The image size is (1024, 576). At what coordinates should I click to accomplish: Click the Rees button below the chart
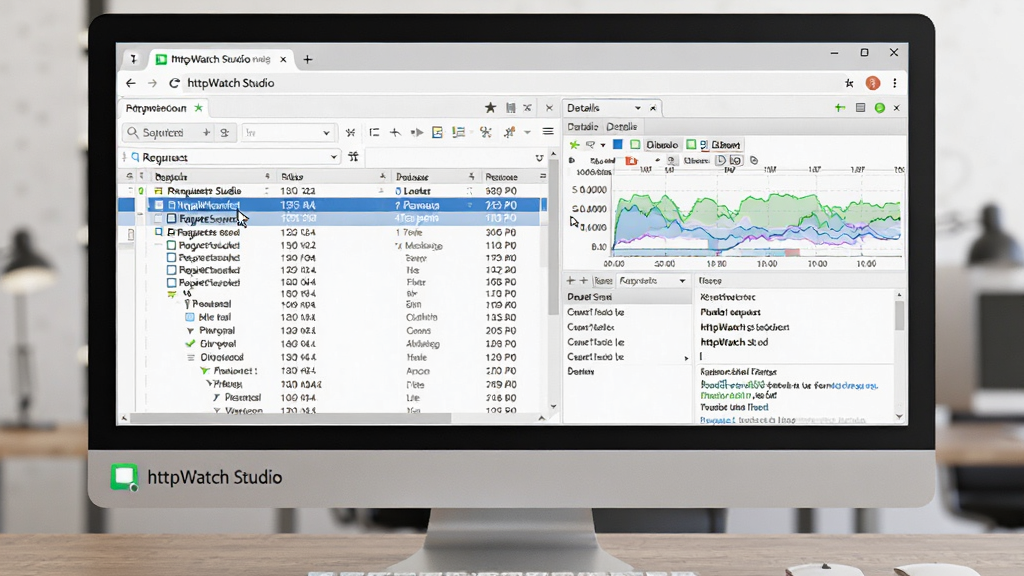tap(603, 281)
